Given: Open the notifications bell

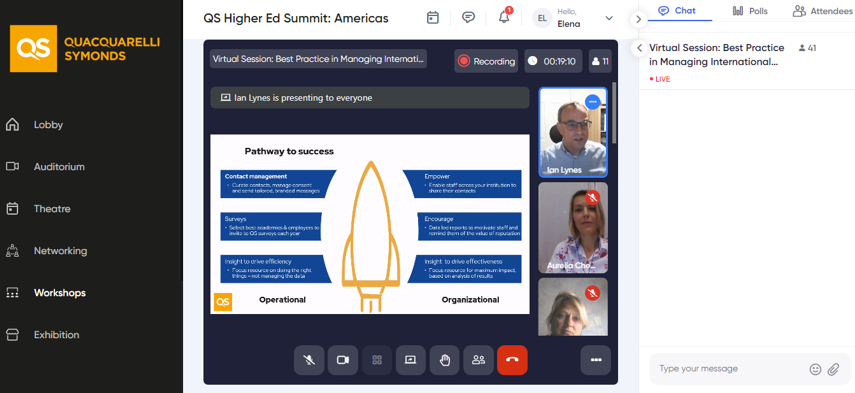Looking at the screenshot, I should [504, 17].
